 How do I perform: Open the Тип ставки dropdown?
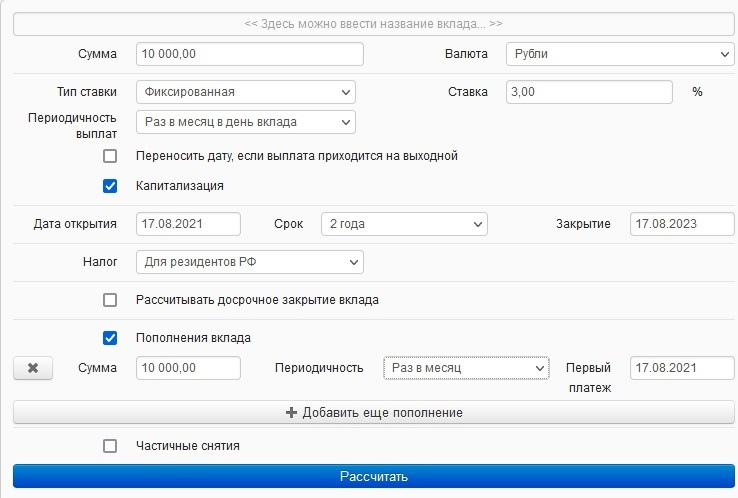tap(246, 92)
